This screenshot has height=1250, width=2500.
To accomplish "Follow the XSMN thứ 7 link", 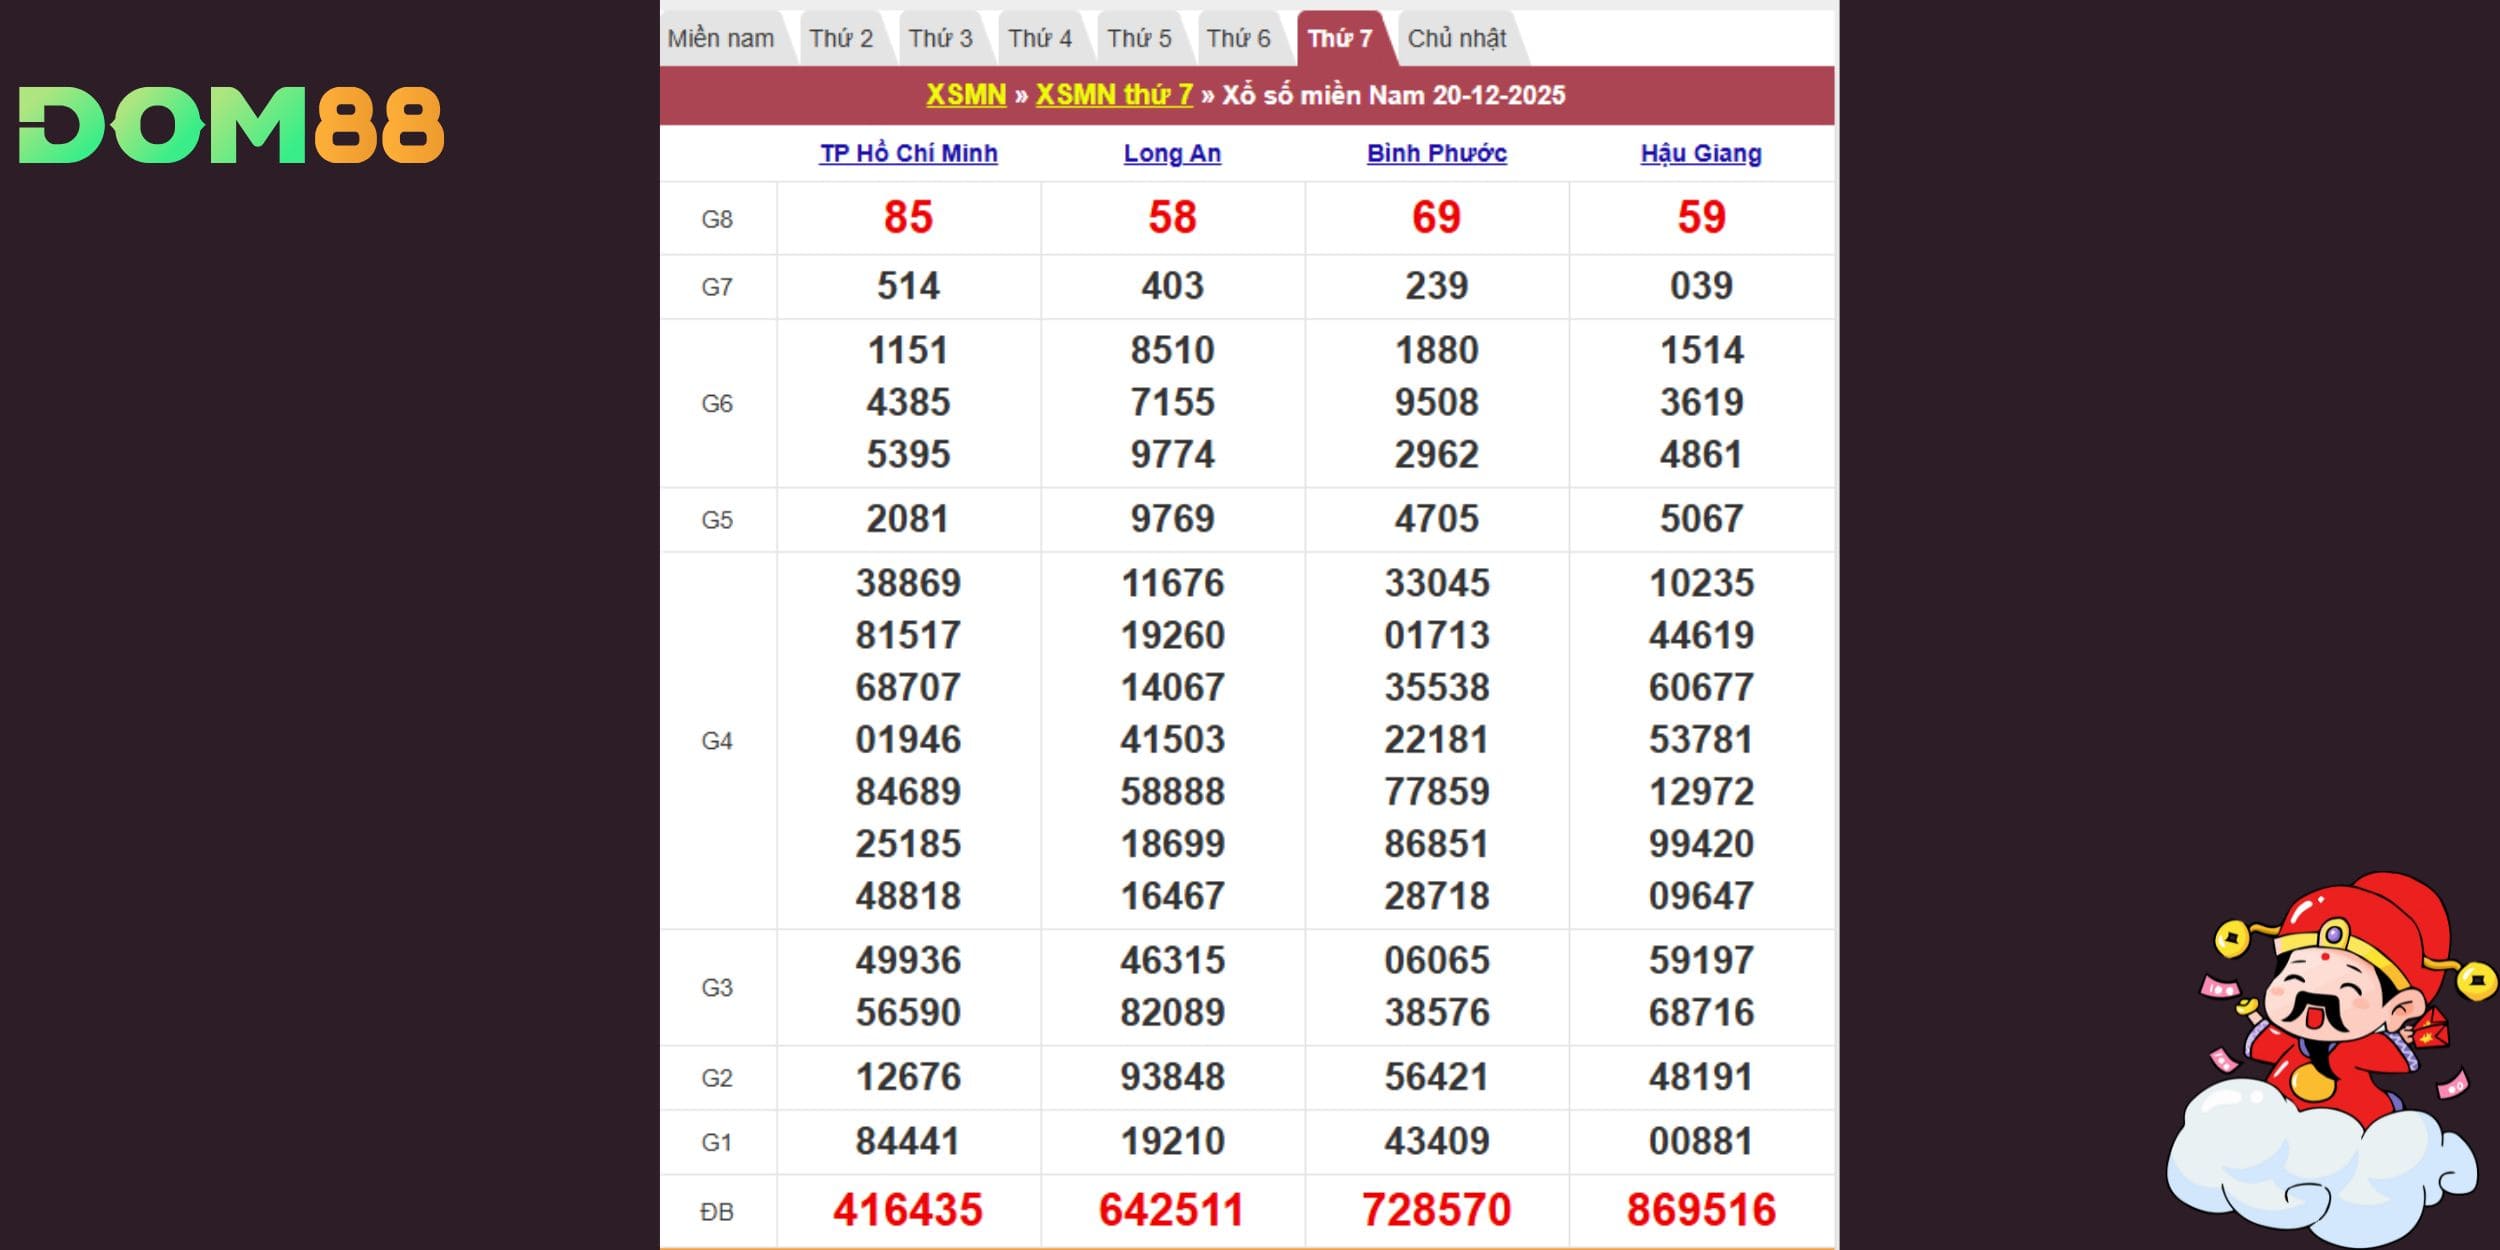I will [x=1113, y=95].
